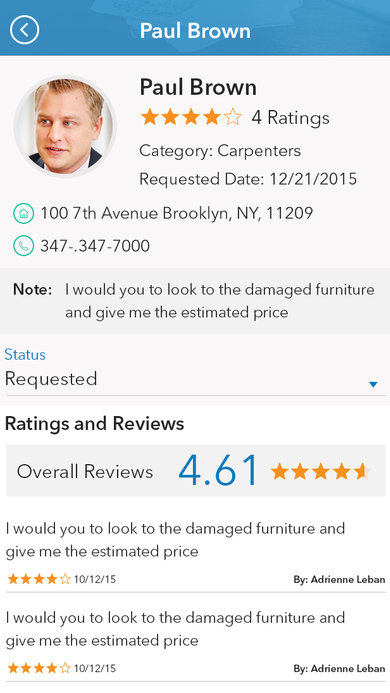Screen dimensions: 390x693
Task: Tap the back arrow icon
Action: point(25,30)
